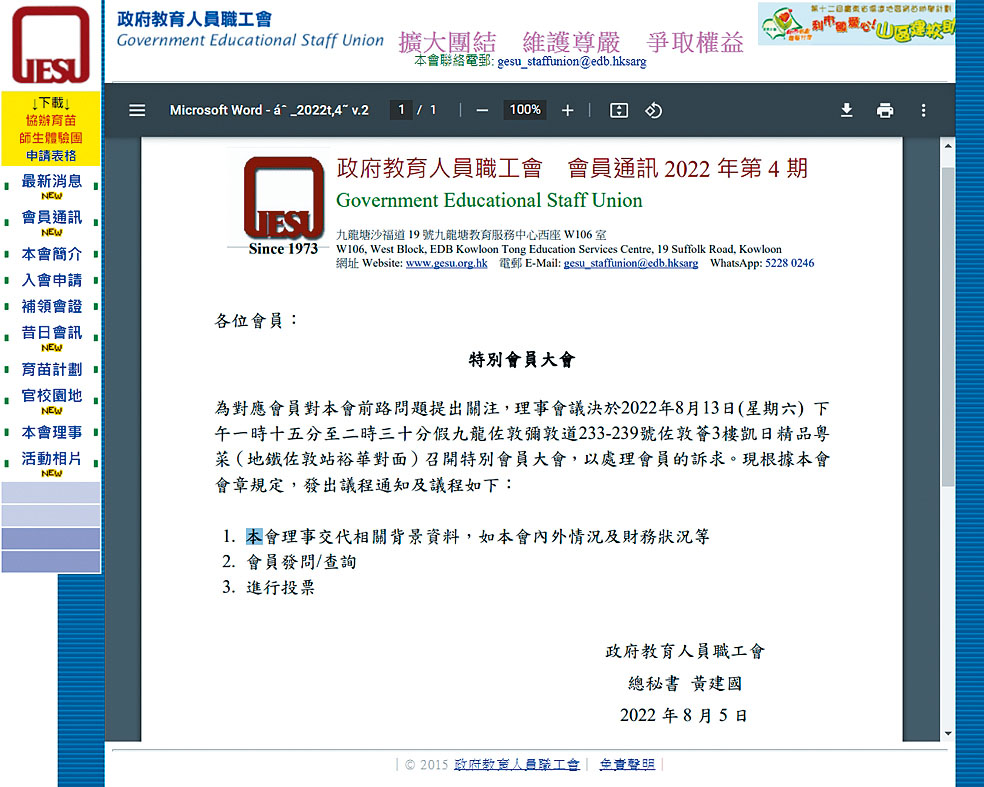Screen dimensions: 984x787
Task: Click agenda item 會員發問/查詢
Action: [302, 562]
